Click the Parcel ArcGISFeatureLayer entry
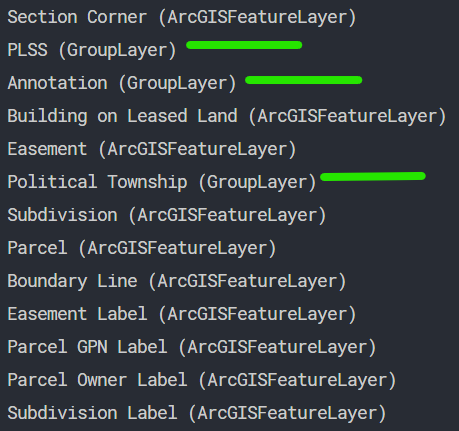 click(142, 248)
